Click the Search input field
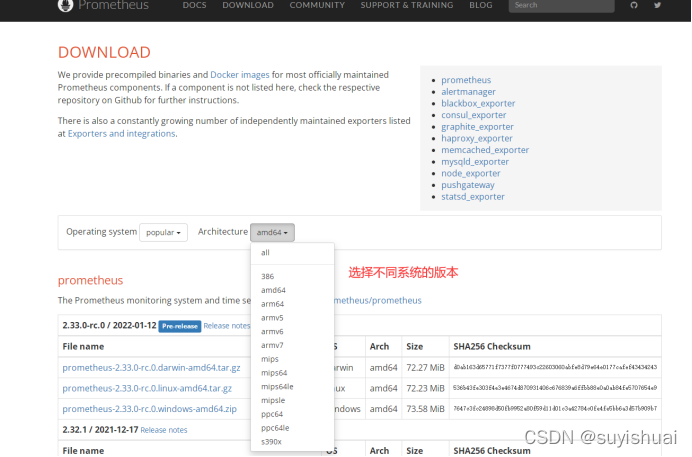This screenshot has height=457, width=692. click(561, 5)
